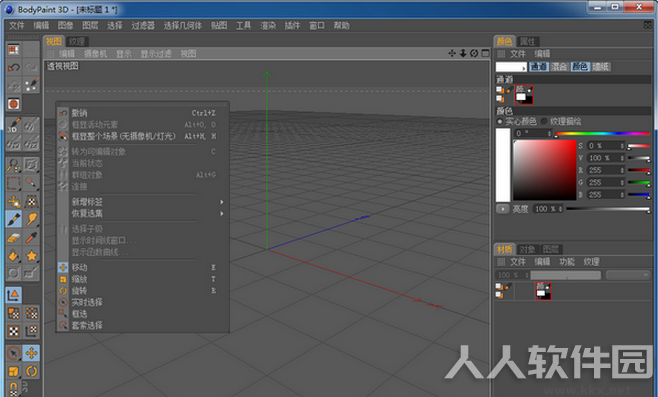The image size is (658, 397).
Task: Open the viewport 显示过滤 menu
Action: tap(156, 54)
